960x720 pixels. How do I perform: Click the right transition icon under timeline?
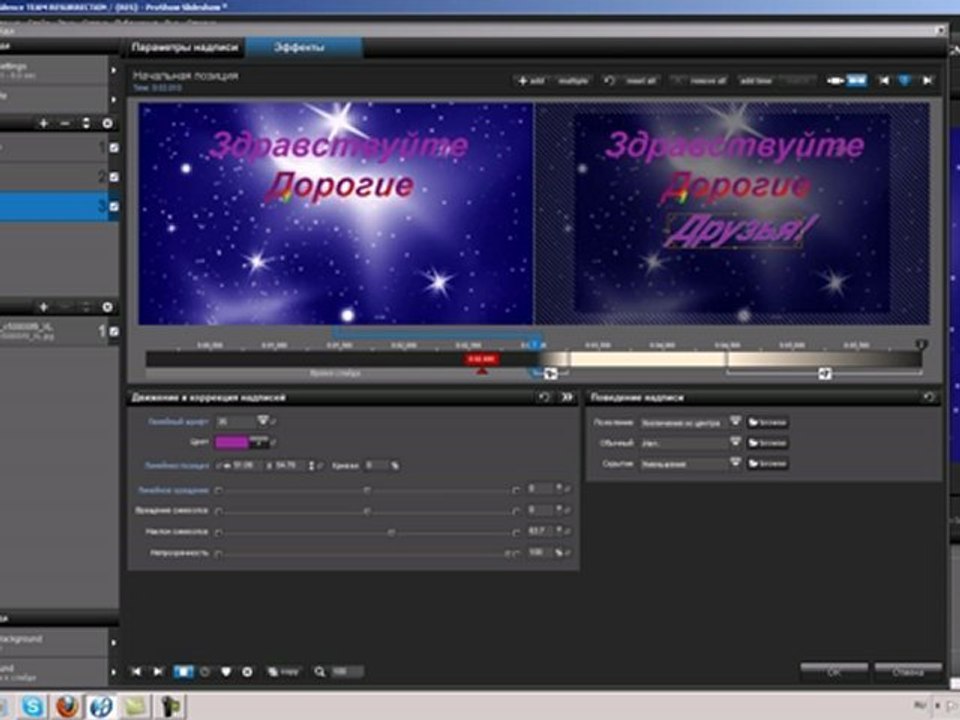coord(825,373)
